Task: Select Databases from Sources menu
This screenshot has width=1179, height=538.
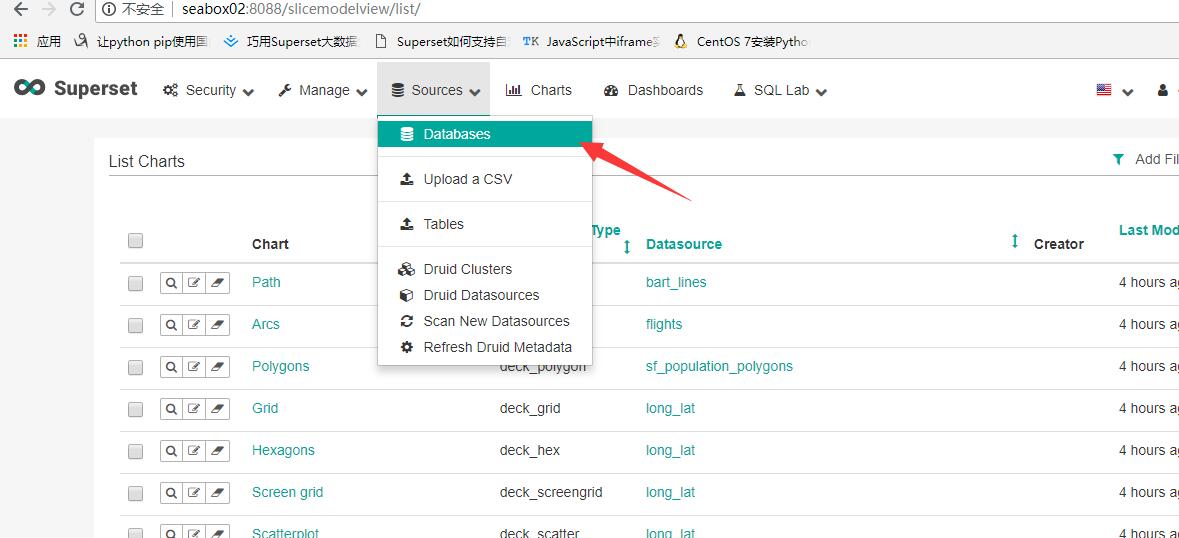Action: coord(485,134)
